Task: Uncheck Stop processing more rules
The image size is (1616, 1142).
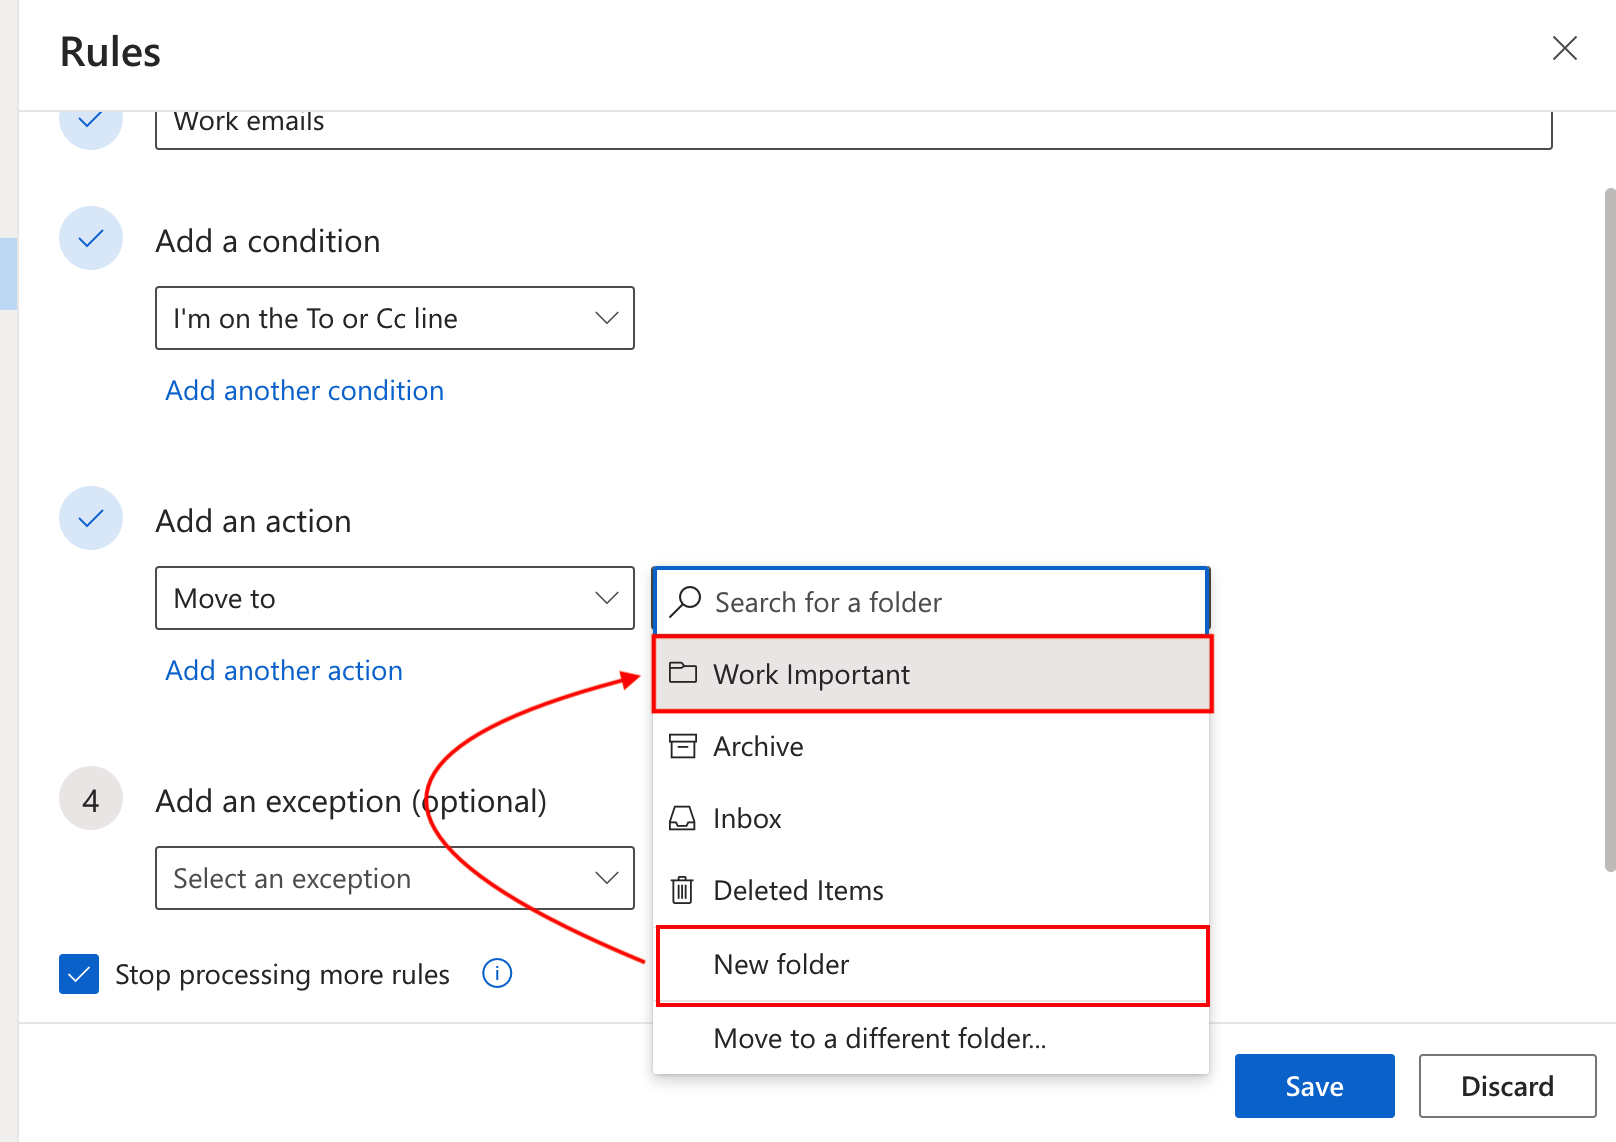Action: 79,973
